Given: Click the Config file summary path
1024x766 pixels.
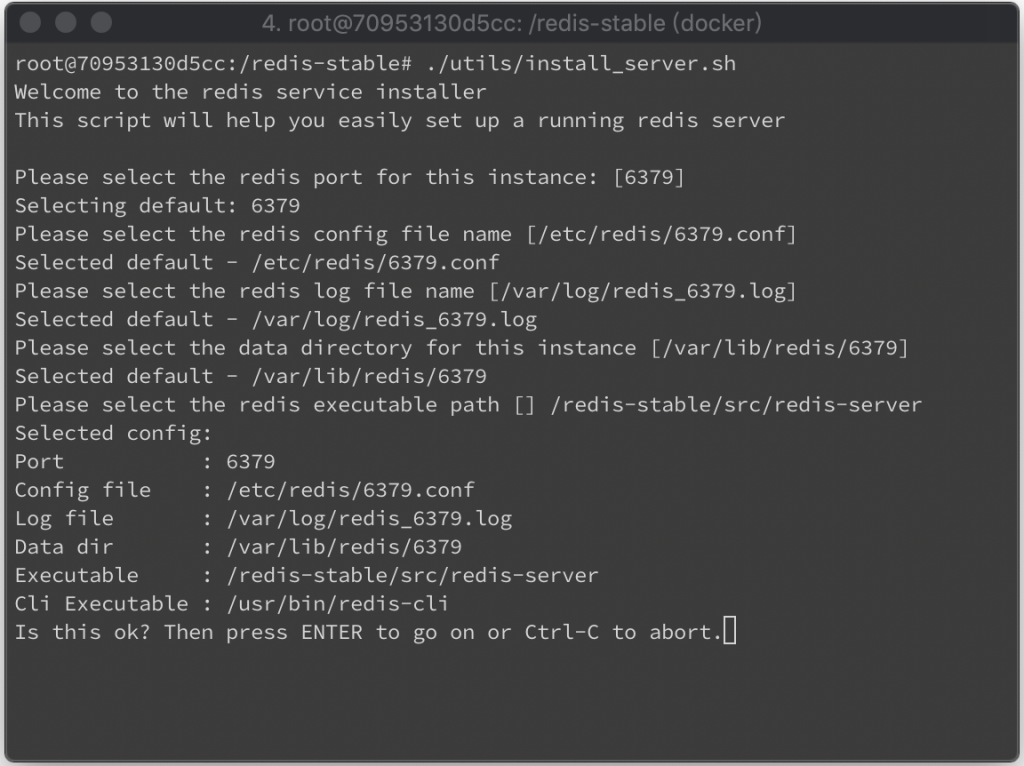Looking at the screenshot, I should point(351,490).
